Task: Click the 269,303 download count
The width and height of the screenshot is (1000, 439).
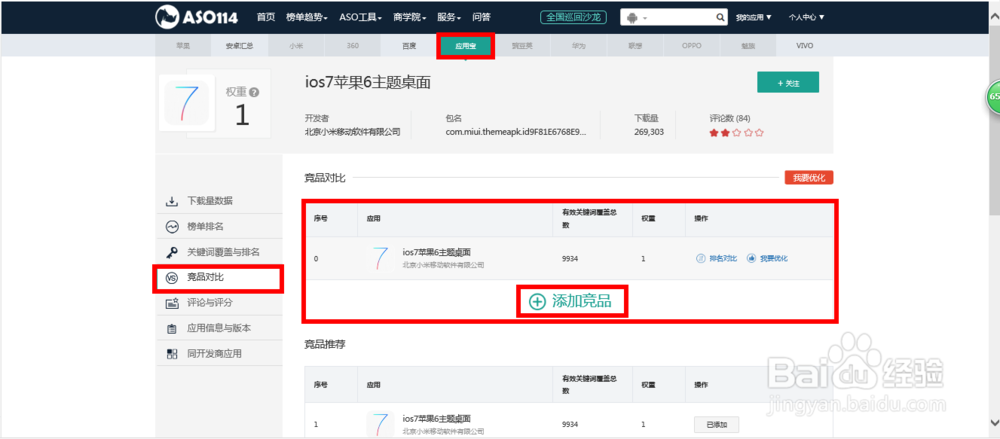Action: pyautogui.click(x=649, y=132)
